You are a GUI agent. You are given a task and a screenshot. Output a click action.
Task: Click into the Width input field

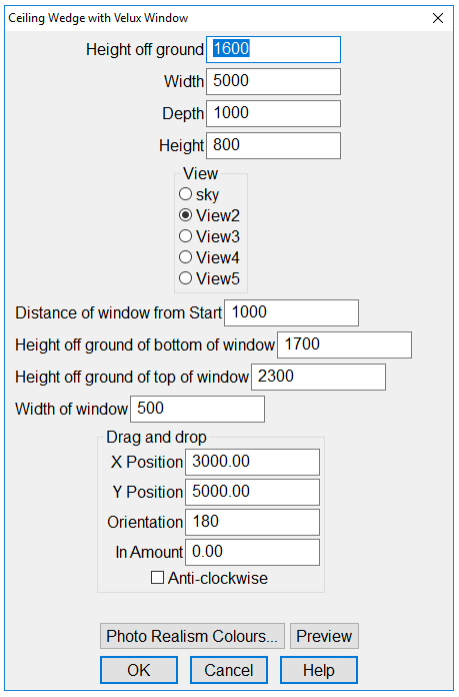pos(273,81)
